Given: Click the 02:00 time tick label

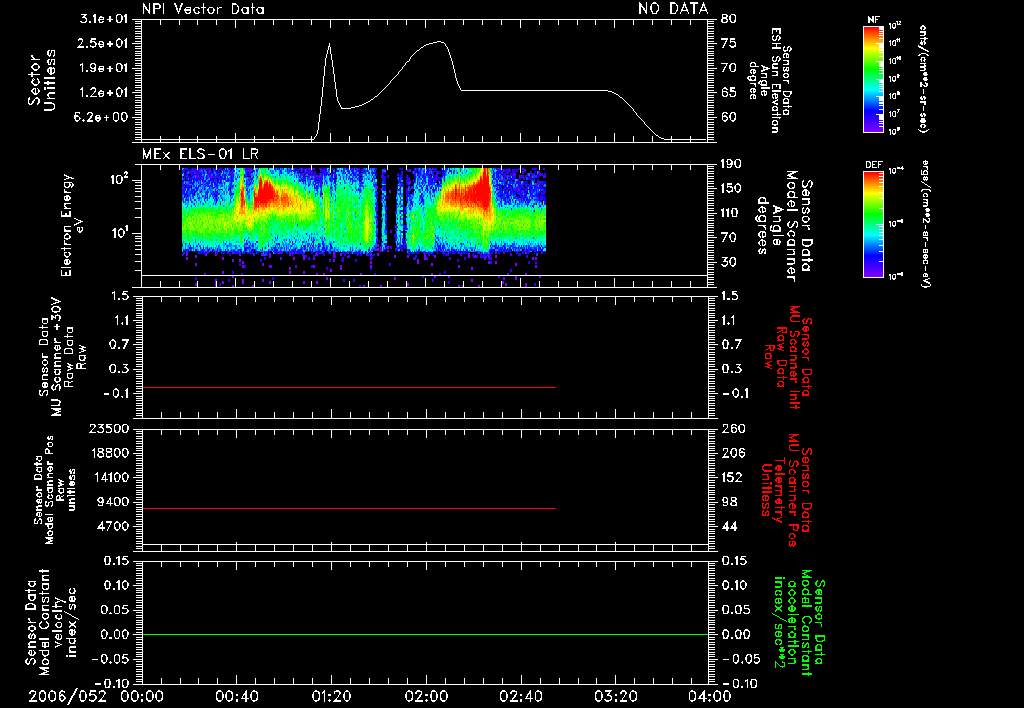Looking at the screenshot, I should pos(426,696).
